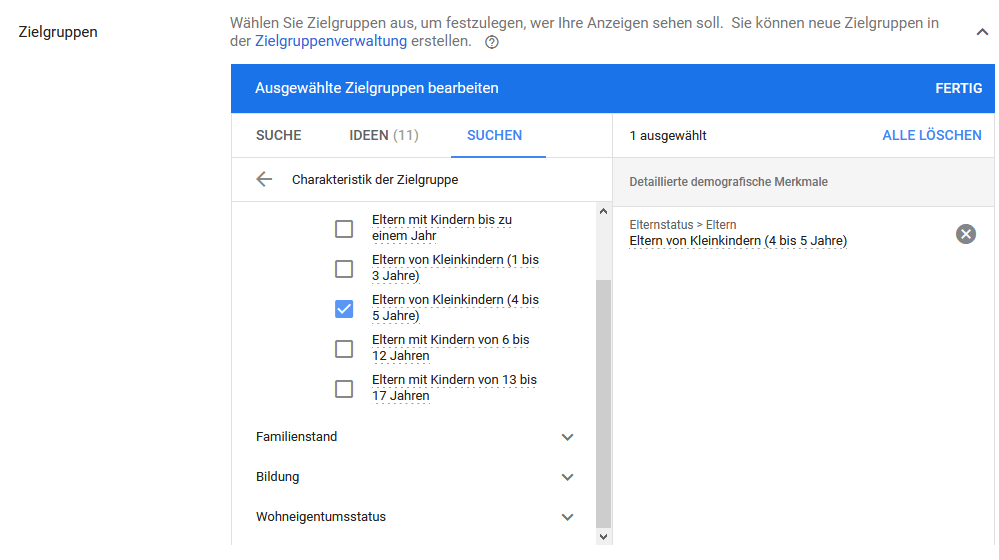Click the FERTIG button
The width and height of the screenshot is (999, 560).
tap(958, 88)
